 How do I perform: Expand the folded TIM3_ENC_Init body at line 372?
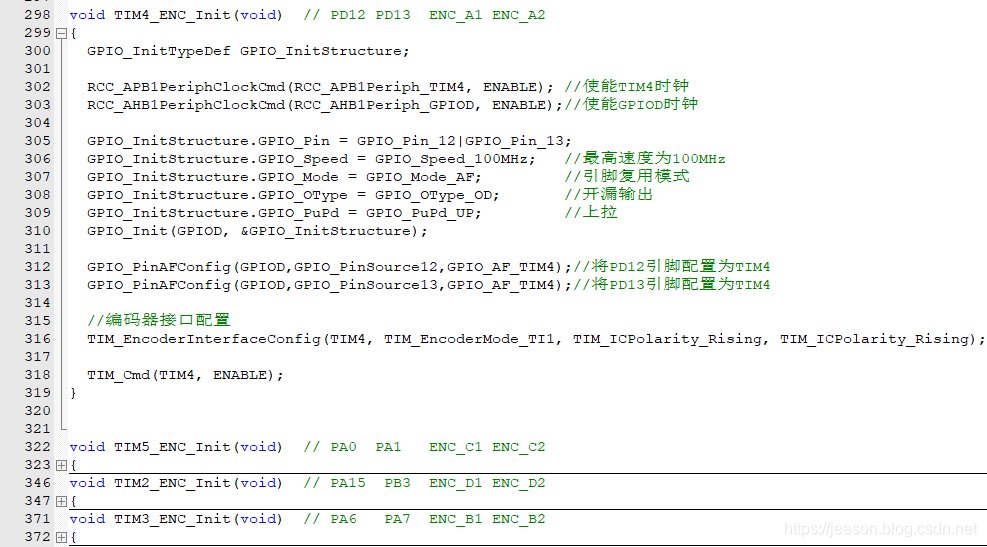(61, 537)
